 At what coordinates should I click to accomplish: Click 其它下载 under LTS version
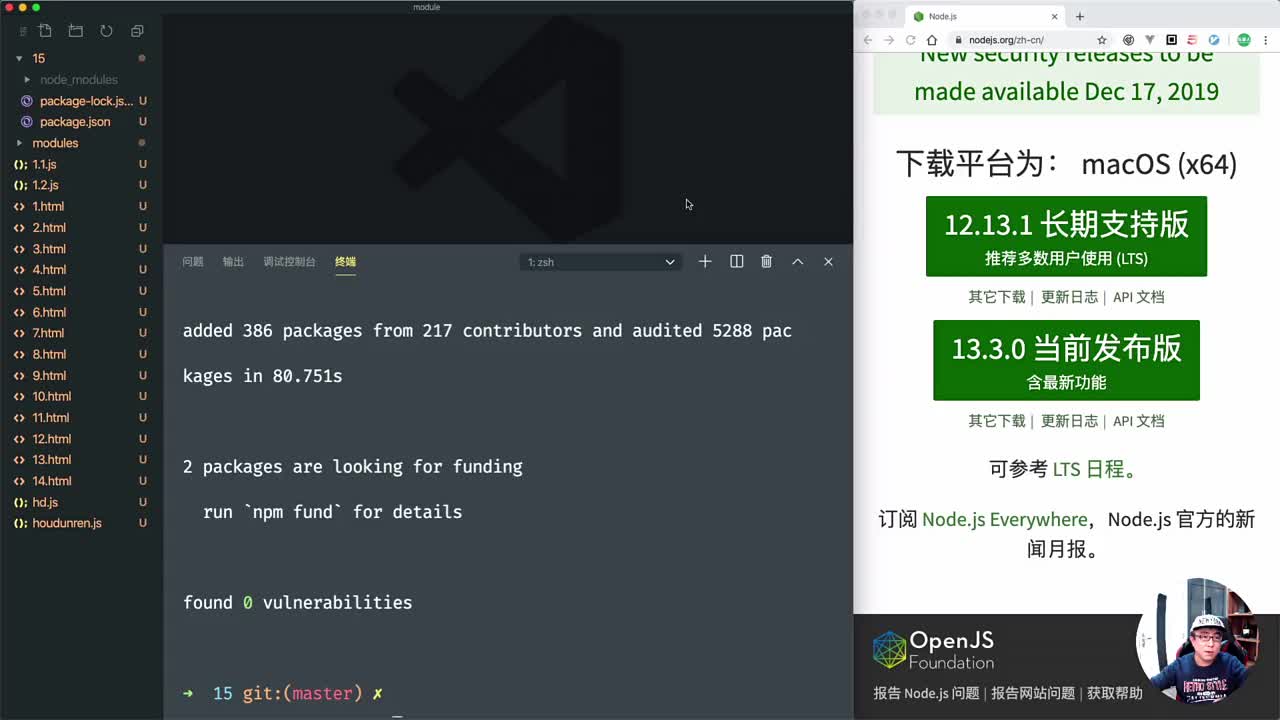997,297
